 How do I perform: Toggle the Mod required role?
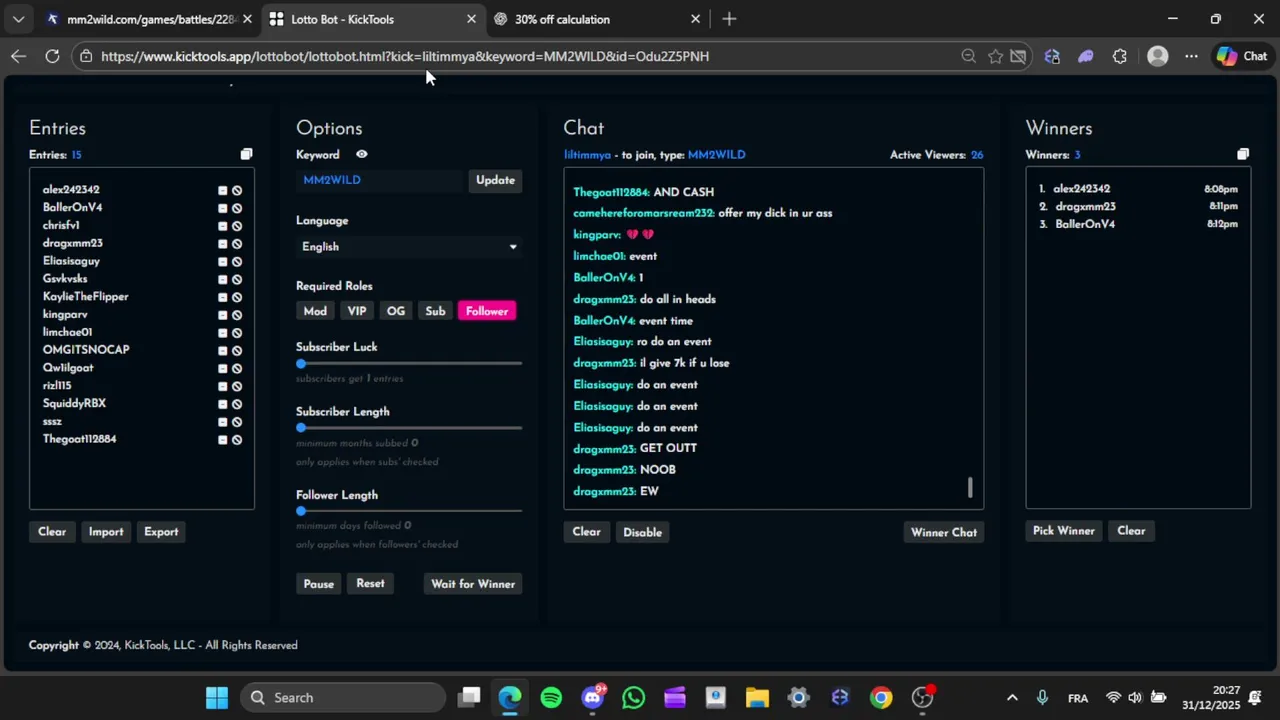point(315,311)
